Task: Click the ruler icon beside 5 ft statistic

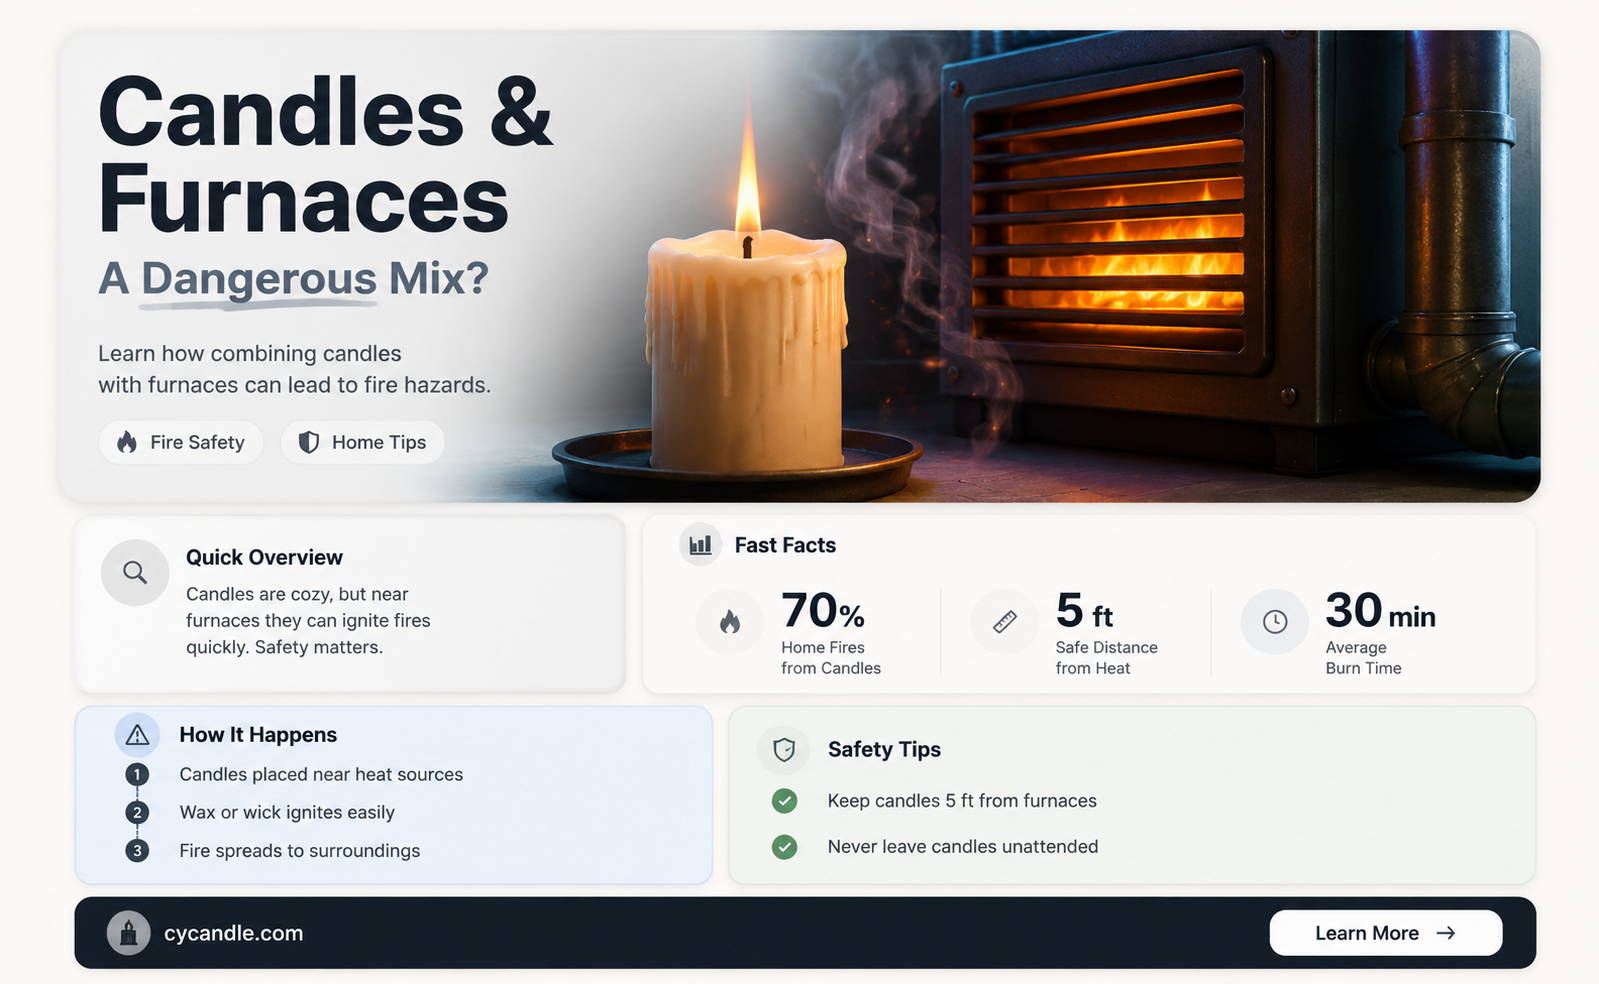Action: pos(1005,621)
